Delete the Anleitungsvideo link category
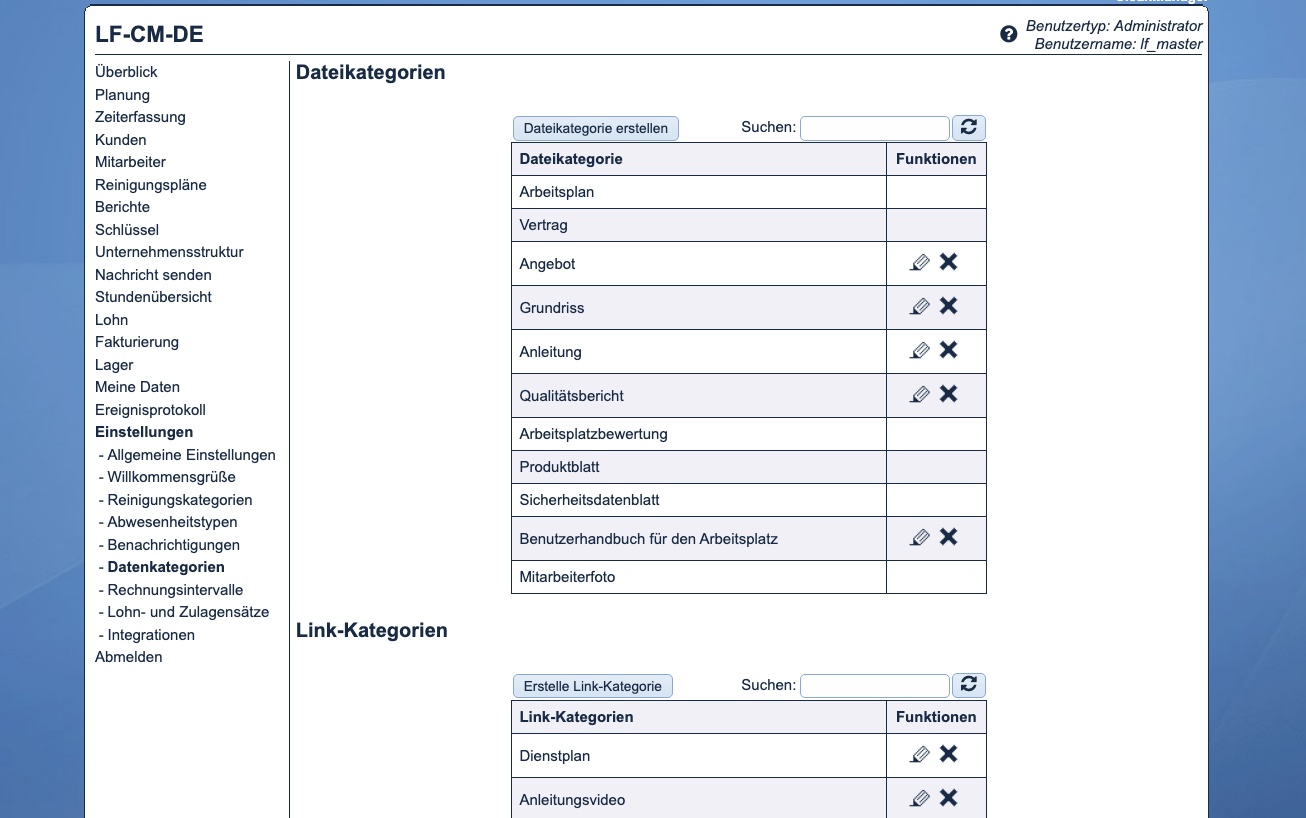 coord(948,797)
